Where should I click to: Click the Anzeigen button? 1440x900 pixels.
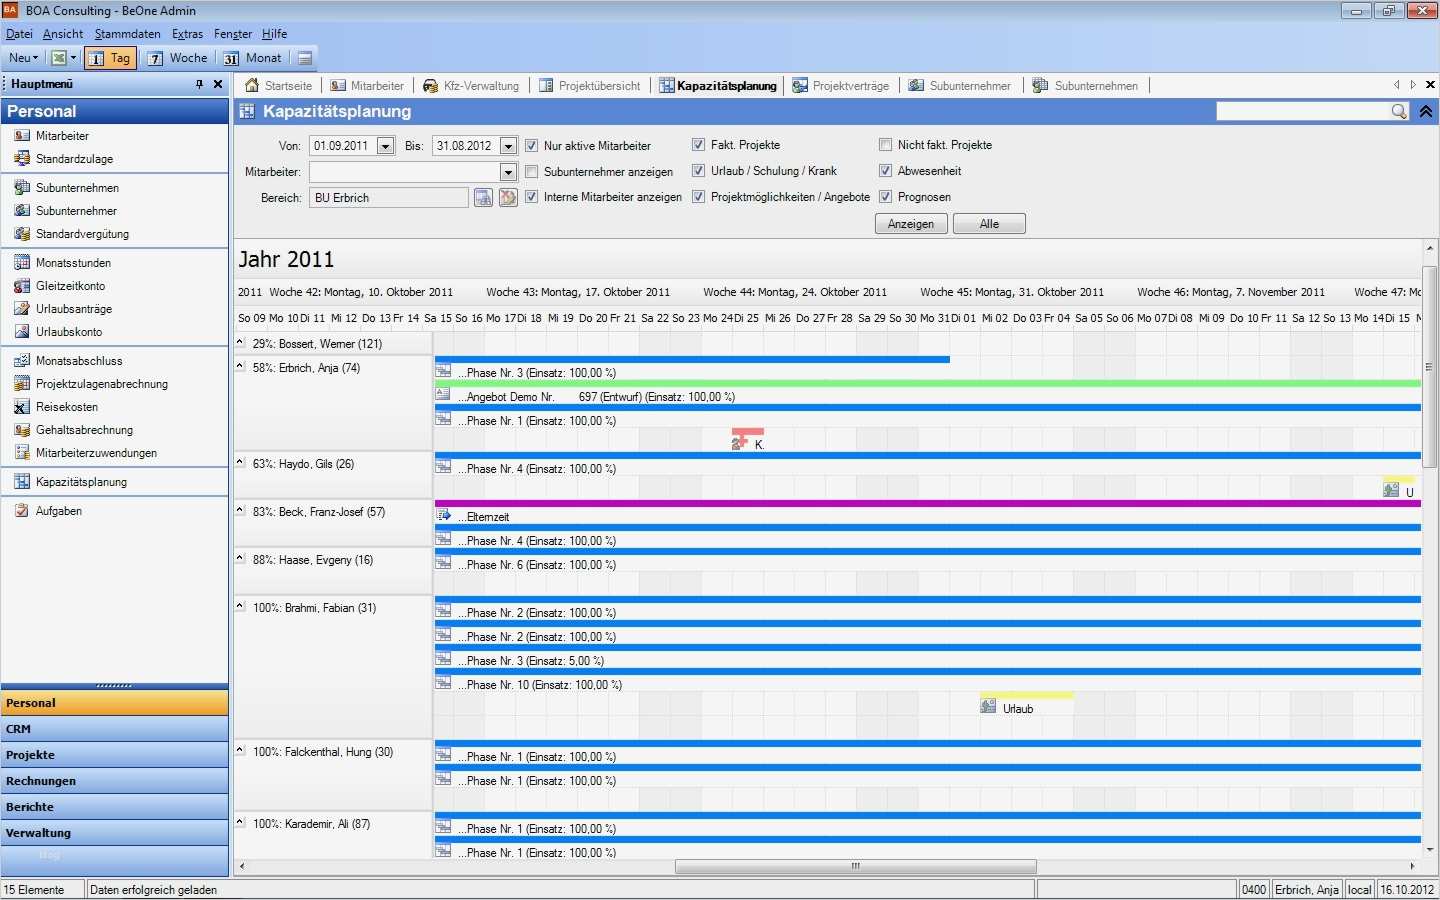coord(910,223)
